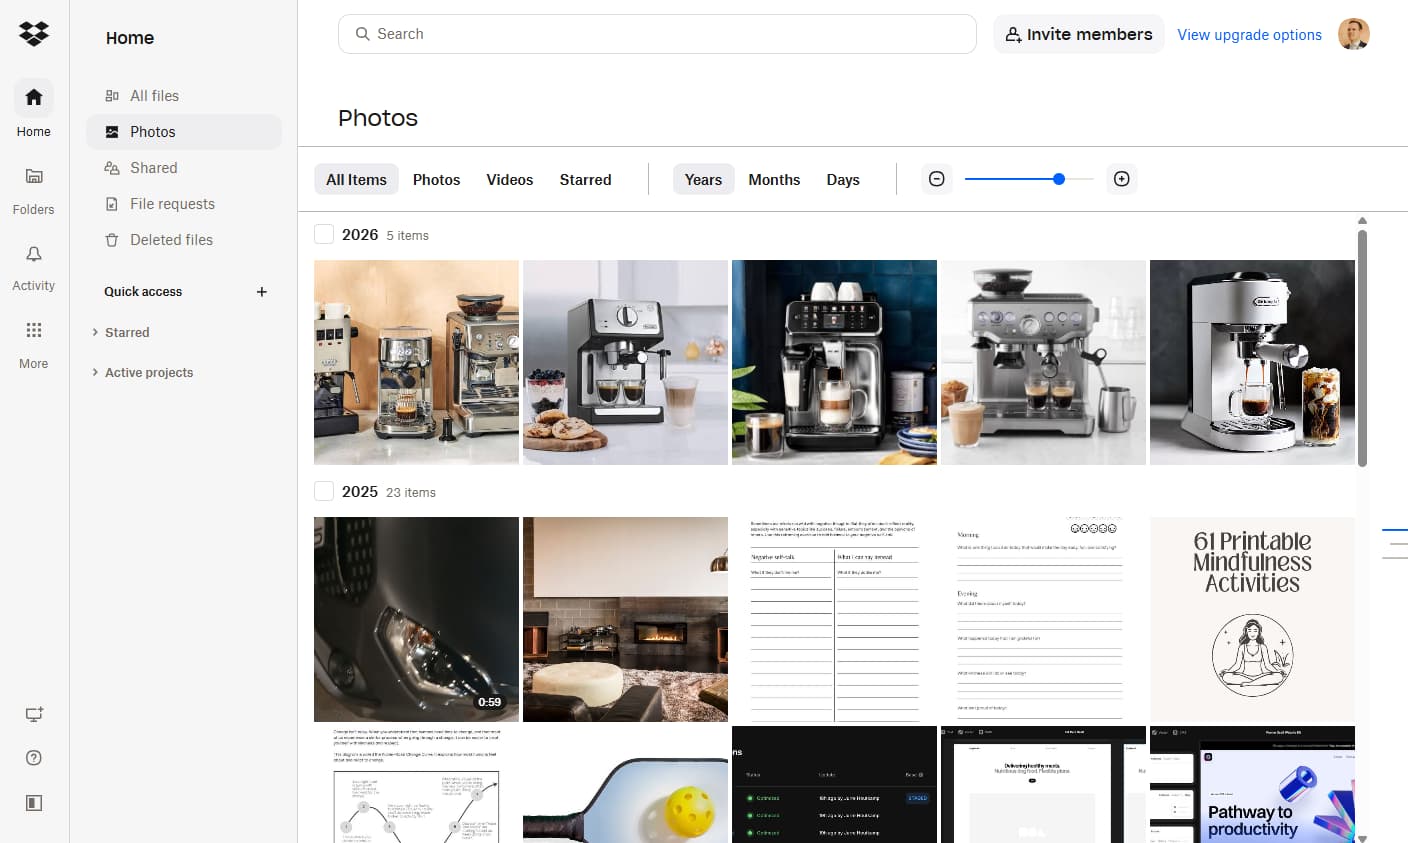The width and height of the screenshot is (1408, 843).
Task: Group photos by Months
Action: [x=774, y=180]
